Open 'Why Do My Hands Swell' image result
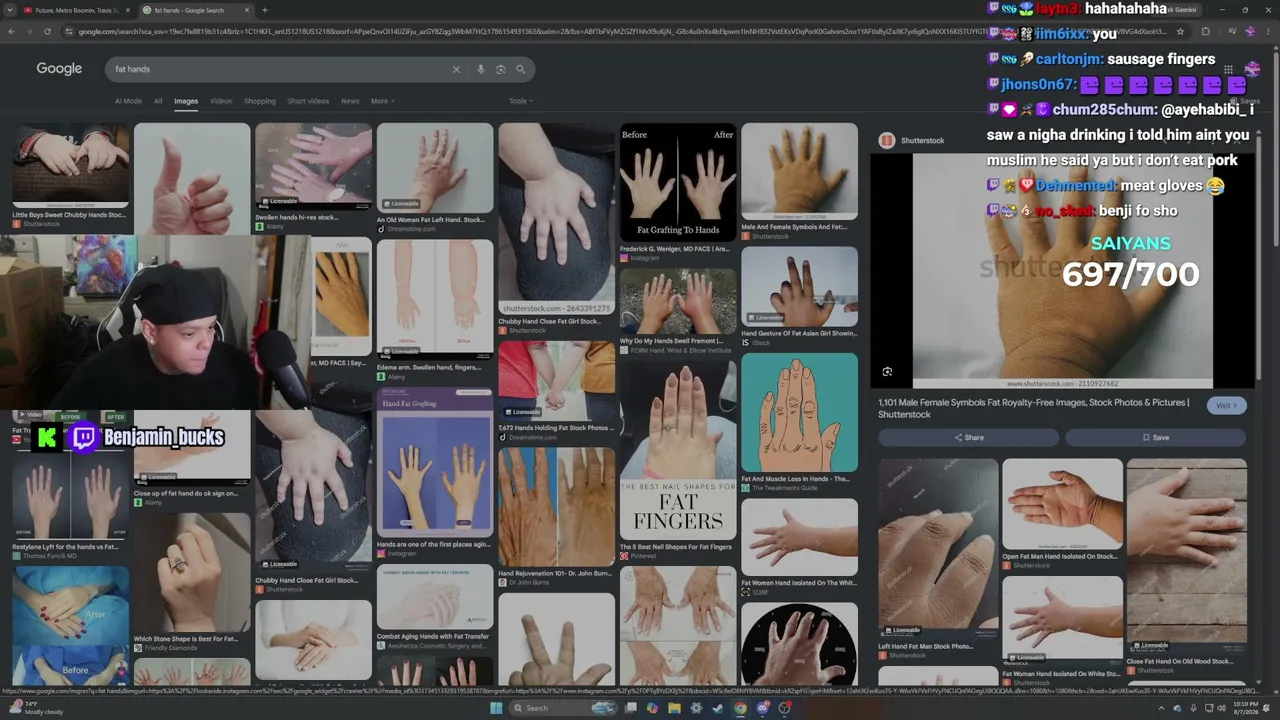The height and width of the screenshot is (720, 1280). click(678, 301)
